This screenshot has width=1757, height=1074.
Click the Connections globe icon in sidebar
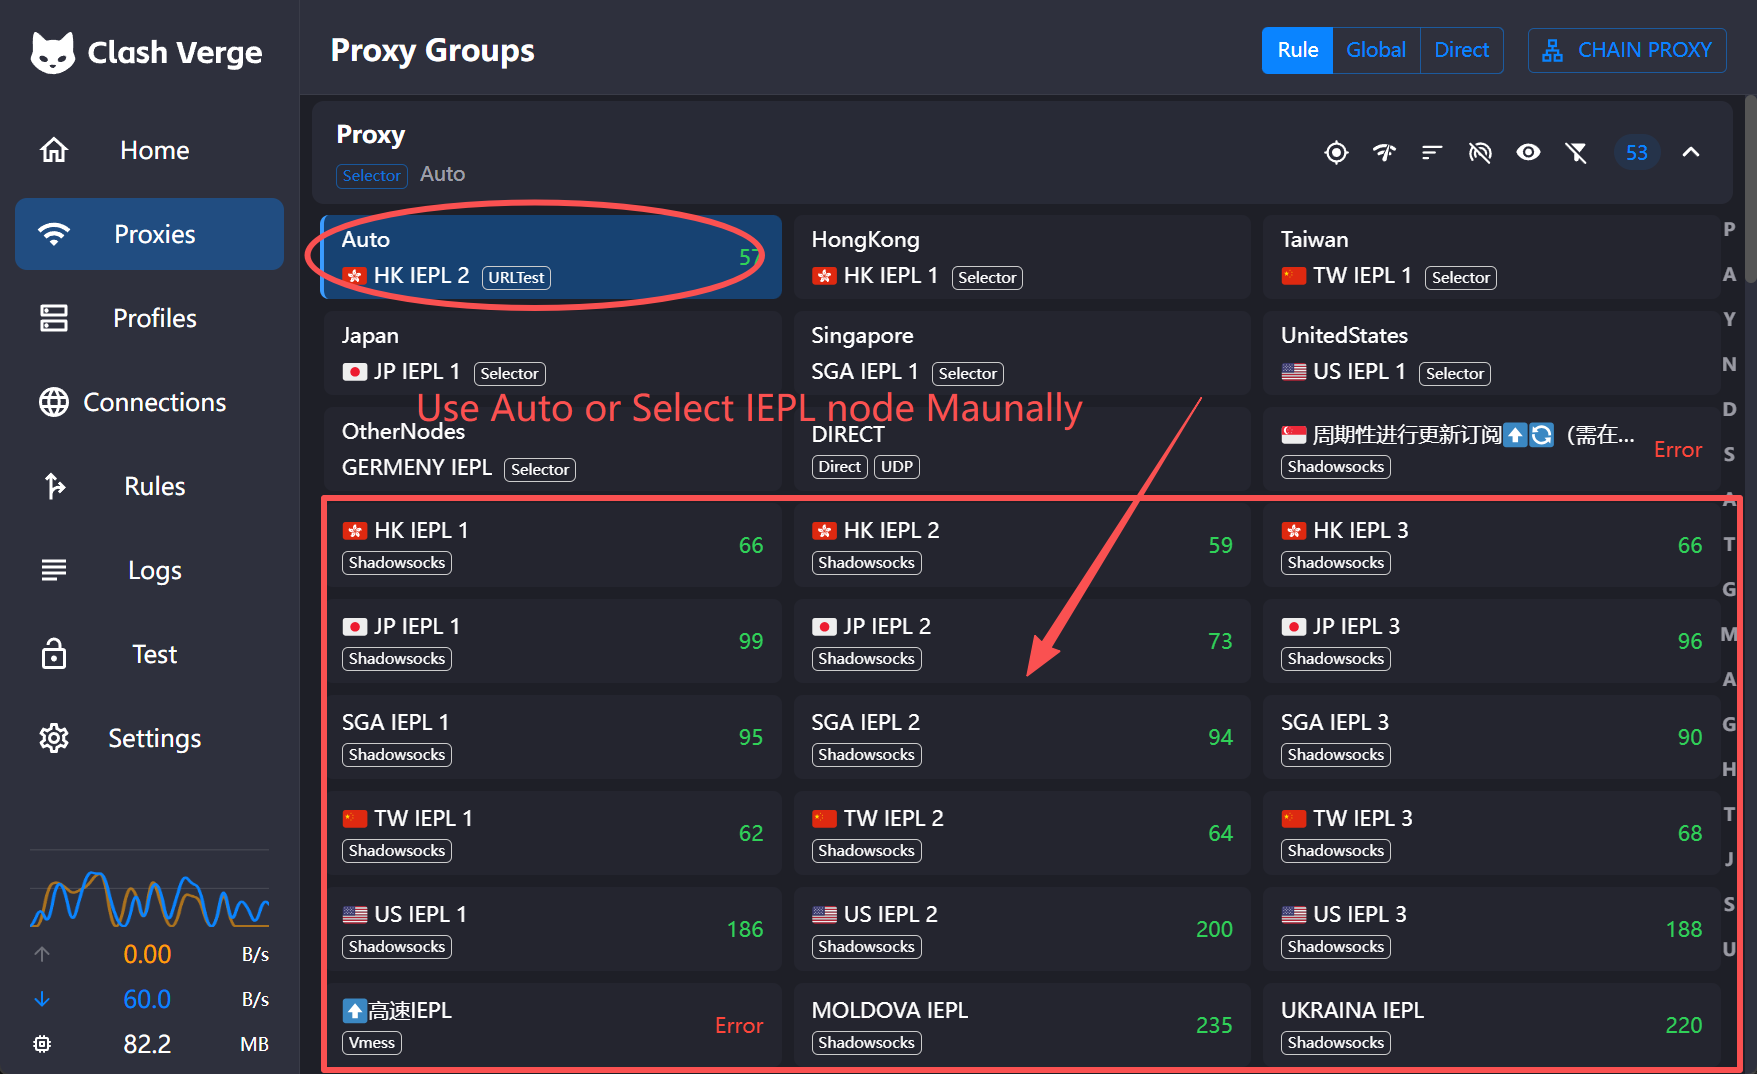(54, 402)
